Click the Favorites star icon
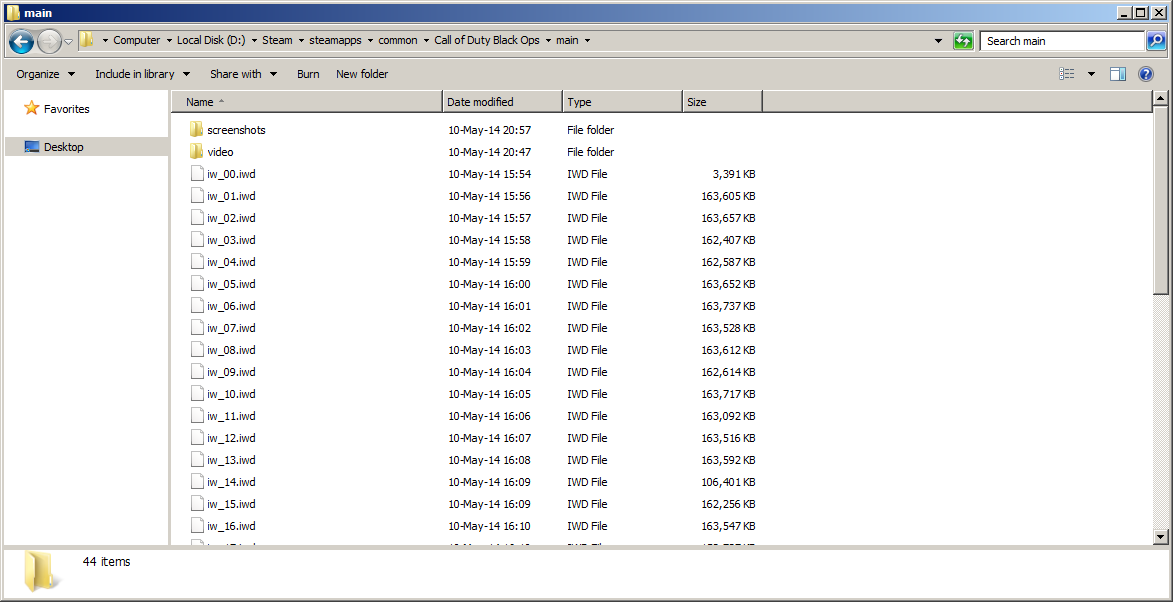This screenshot has height=602, width=1173. (31, 108)
